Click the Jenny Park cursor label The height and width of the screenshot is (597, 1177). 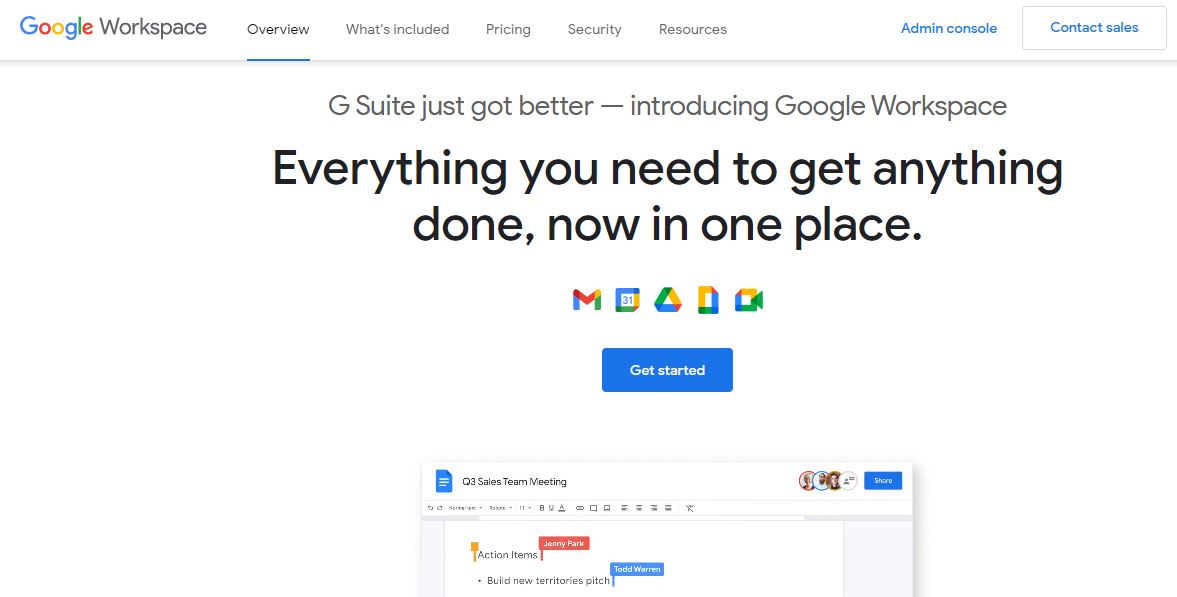(564, 543)
